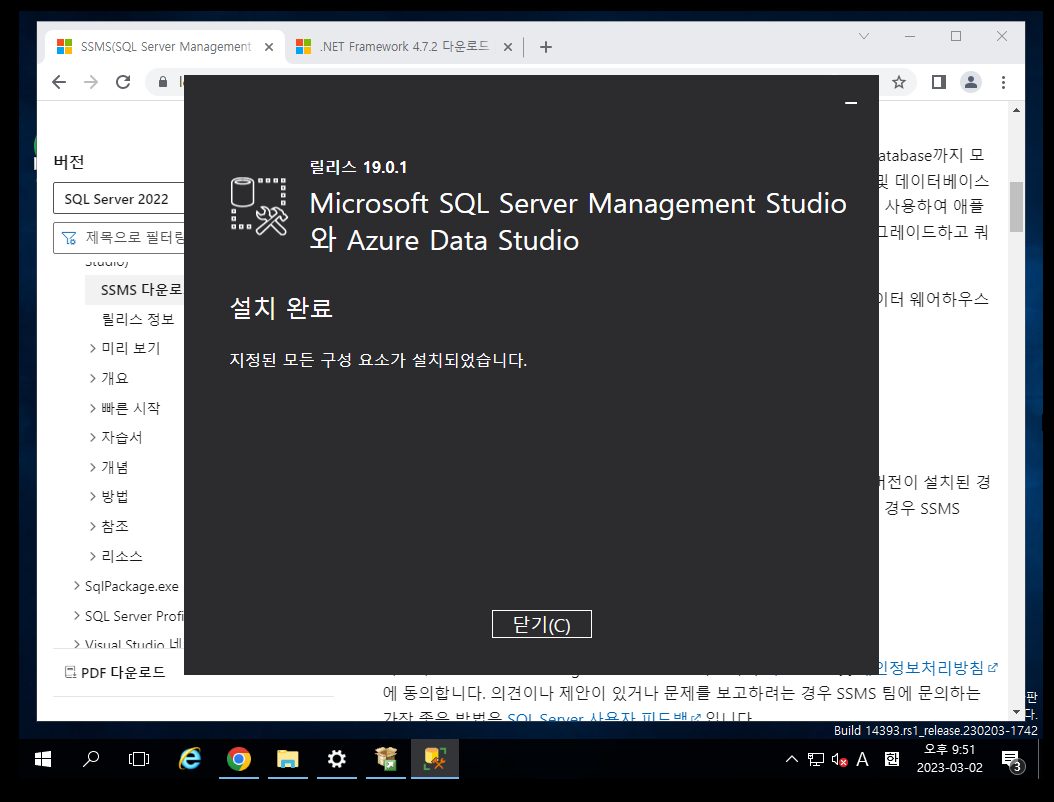
Task: Open the Action Center notifications icon
Action: 1012,760
